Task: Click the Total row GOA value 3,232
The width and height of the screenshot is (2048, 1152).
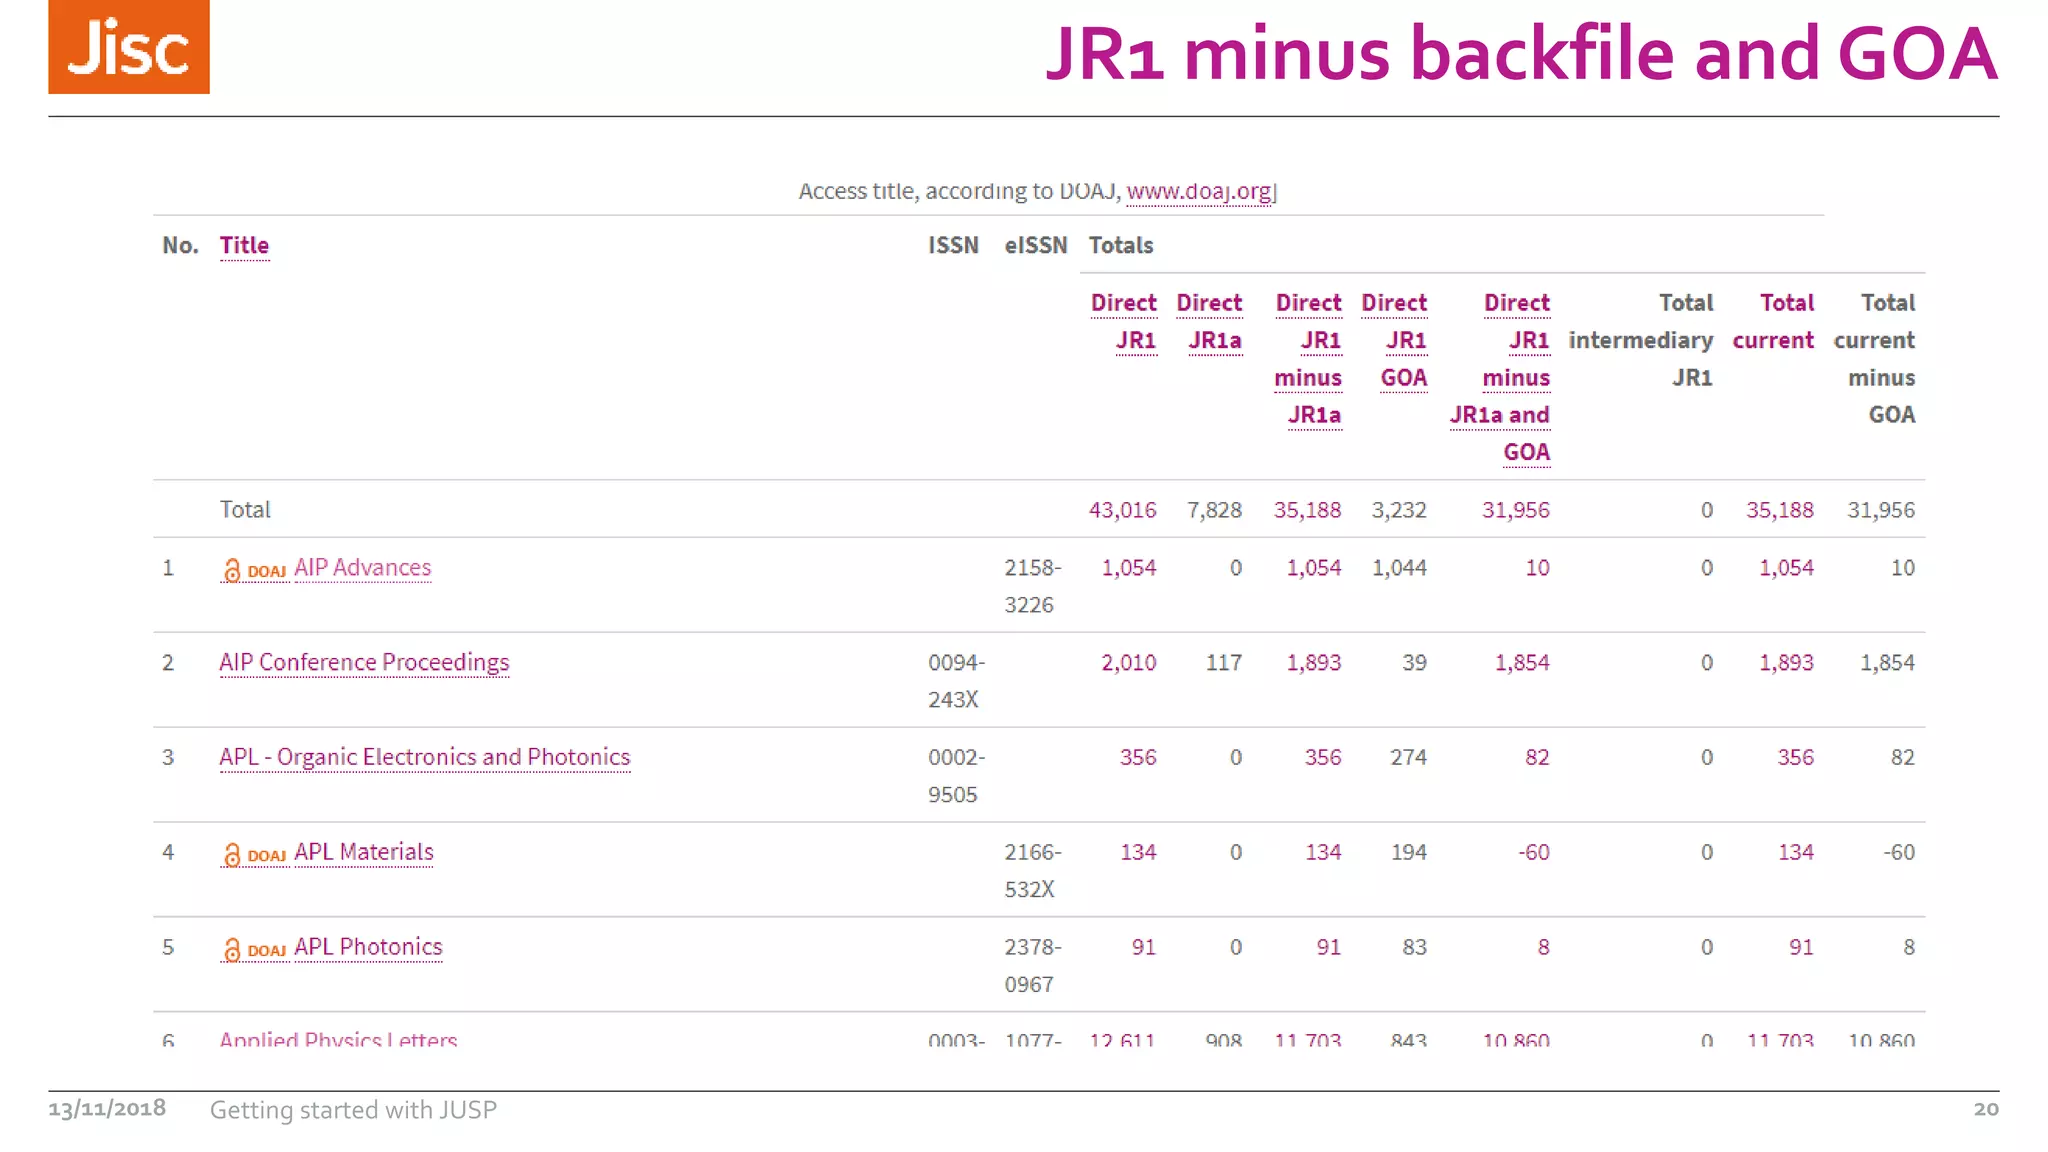Action: [x=1399, y=510]
